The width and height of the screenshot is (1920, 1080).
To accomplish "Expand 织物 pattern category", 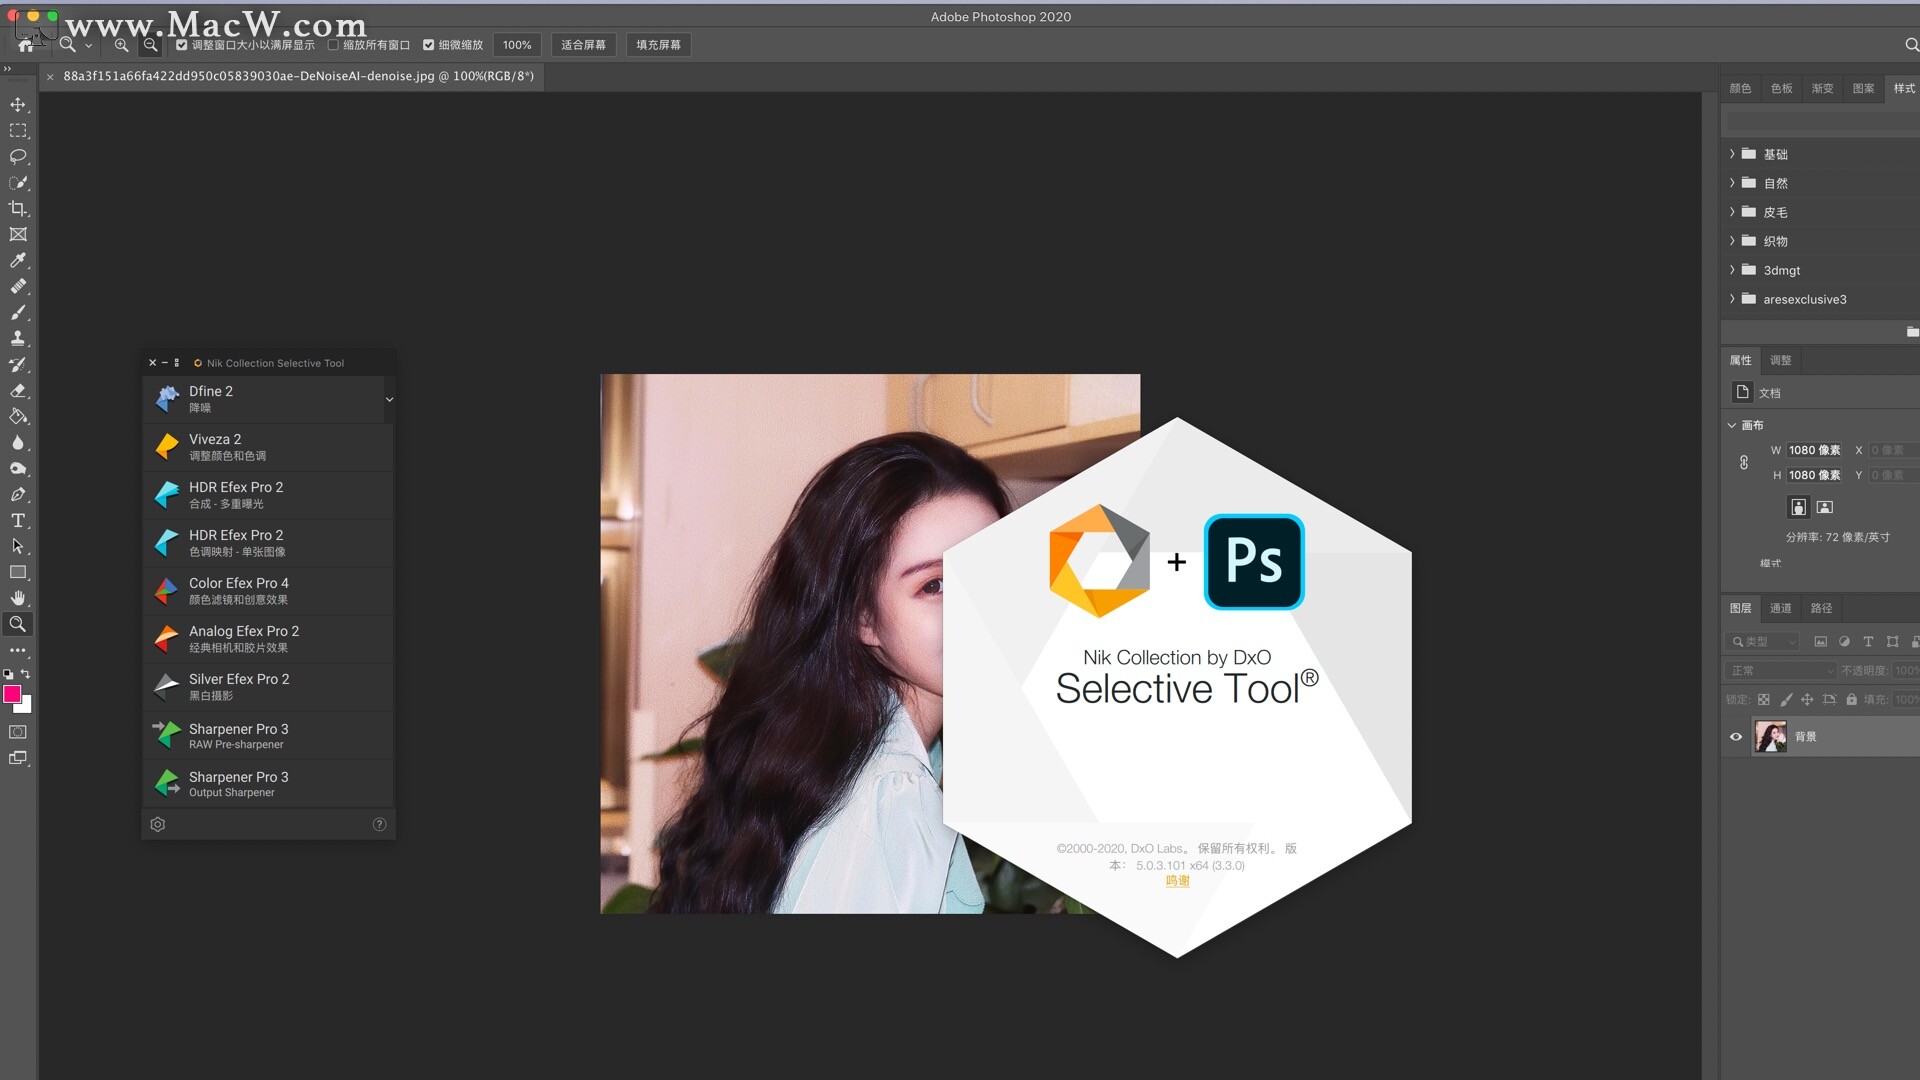I will click(x=1733, y=240).
